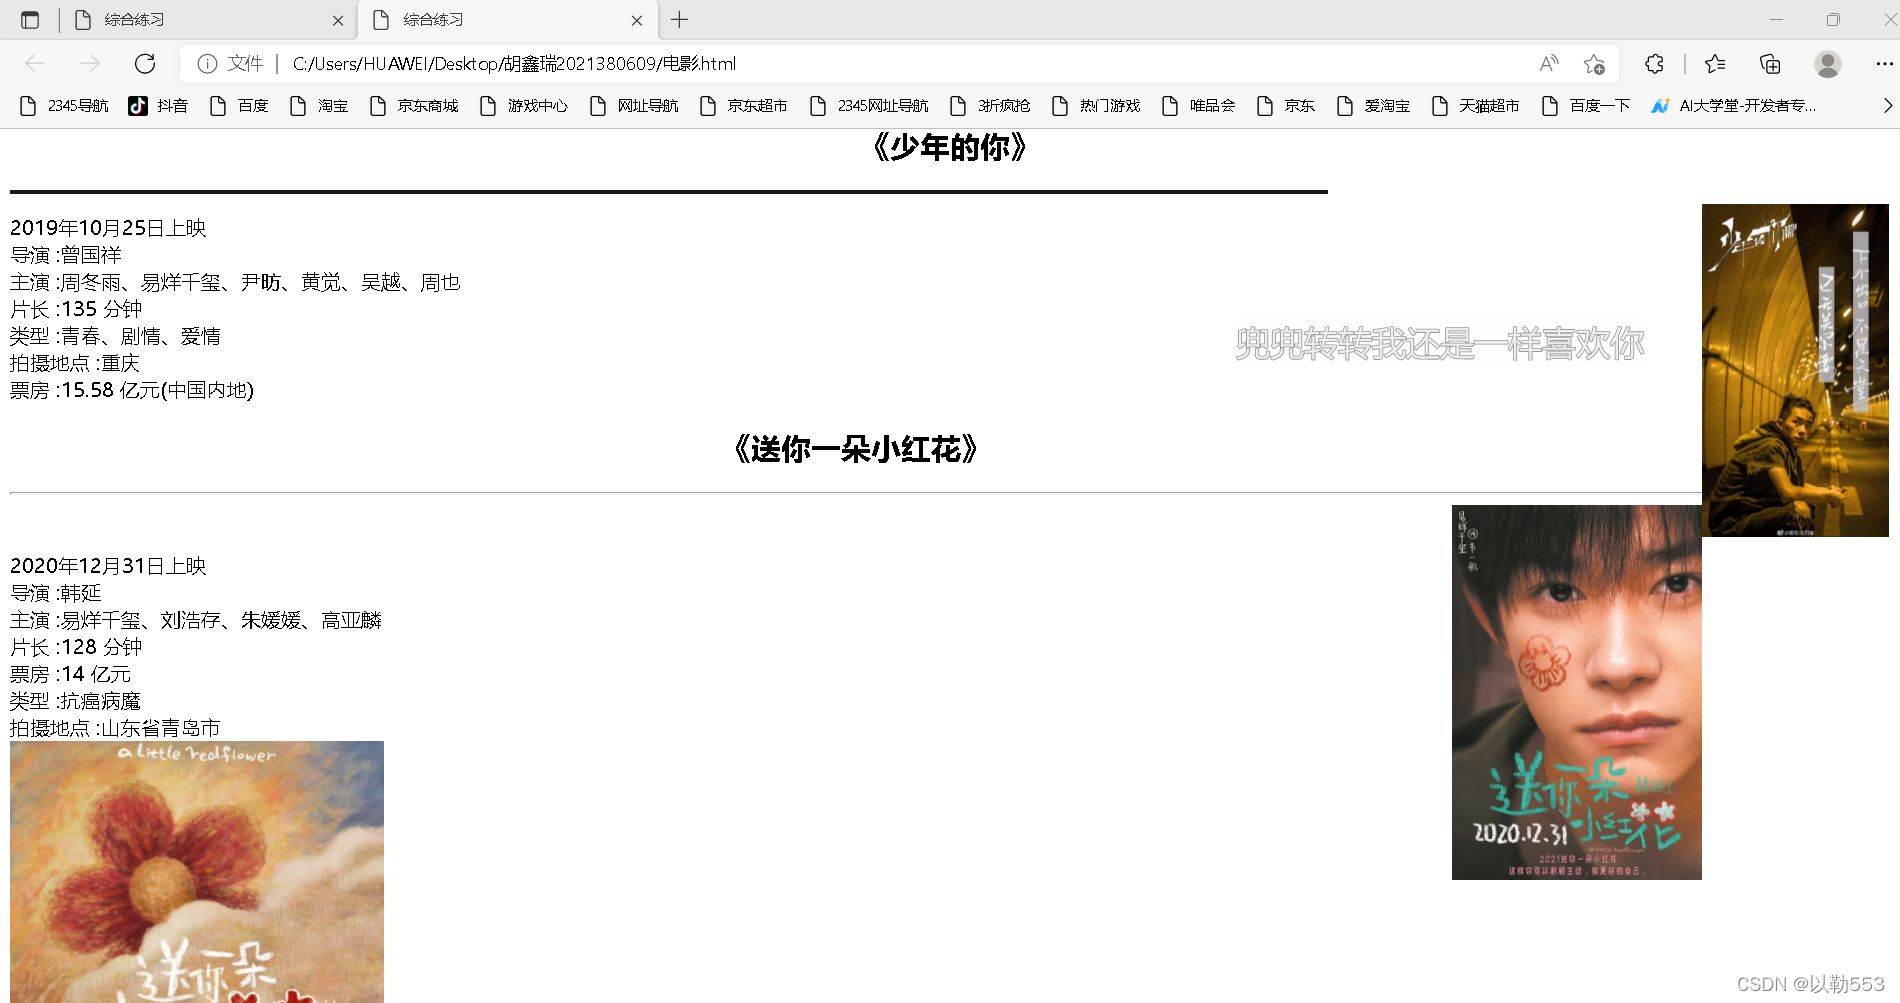Open the AI大学堂-开发者专 bookmark
The width and height of the screenshot is (1900, 1003).
pyautogui.click(x=1733, y=106)
